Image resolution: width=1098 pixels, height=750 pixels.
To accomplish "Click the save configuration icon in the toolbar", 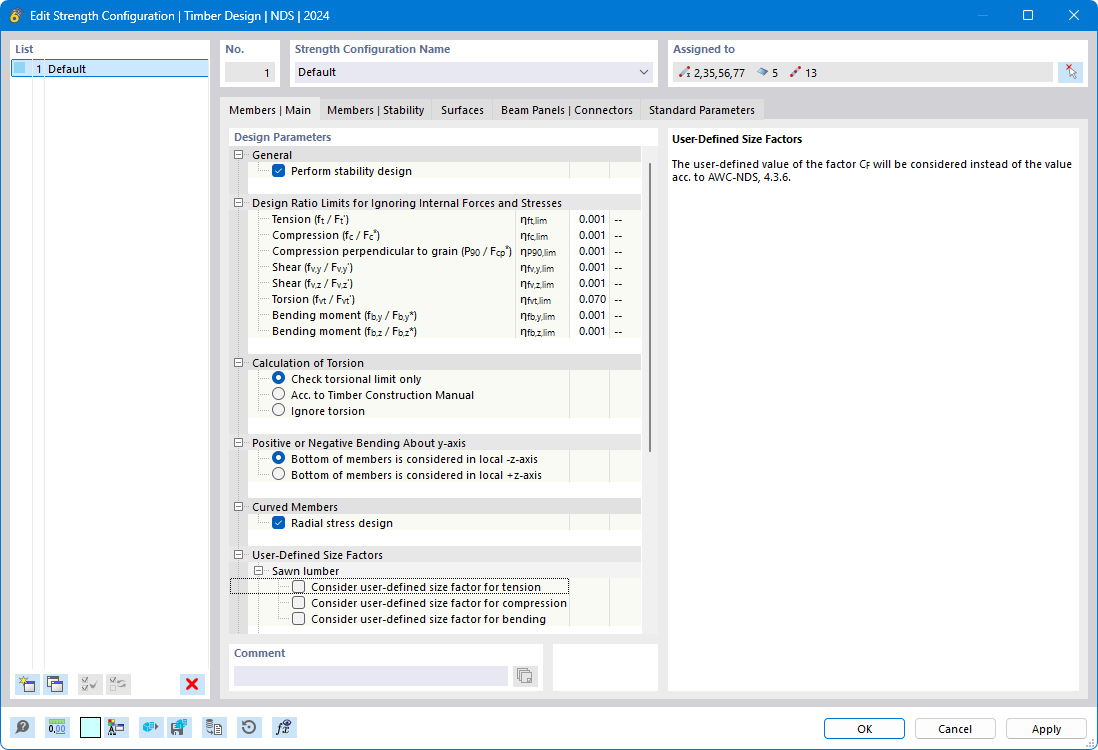I will (x=179, y=727).
